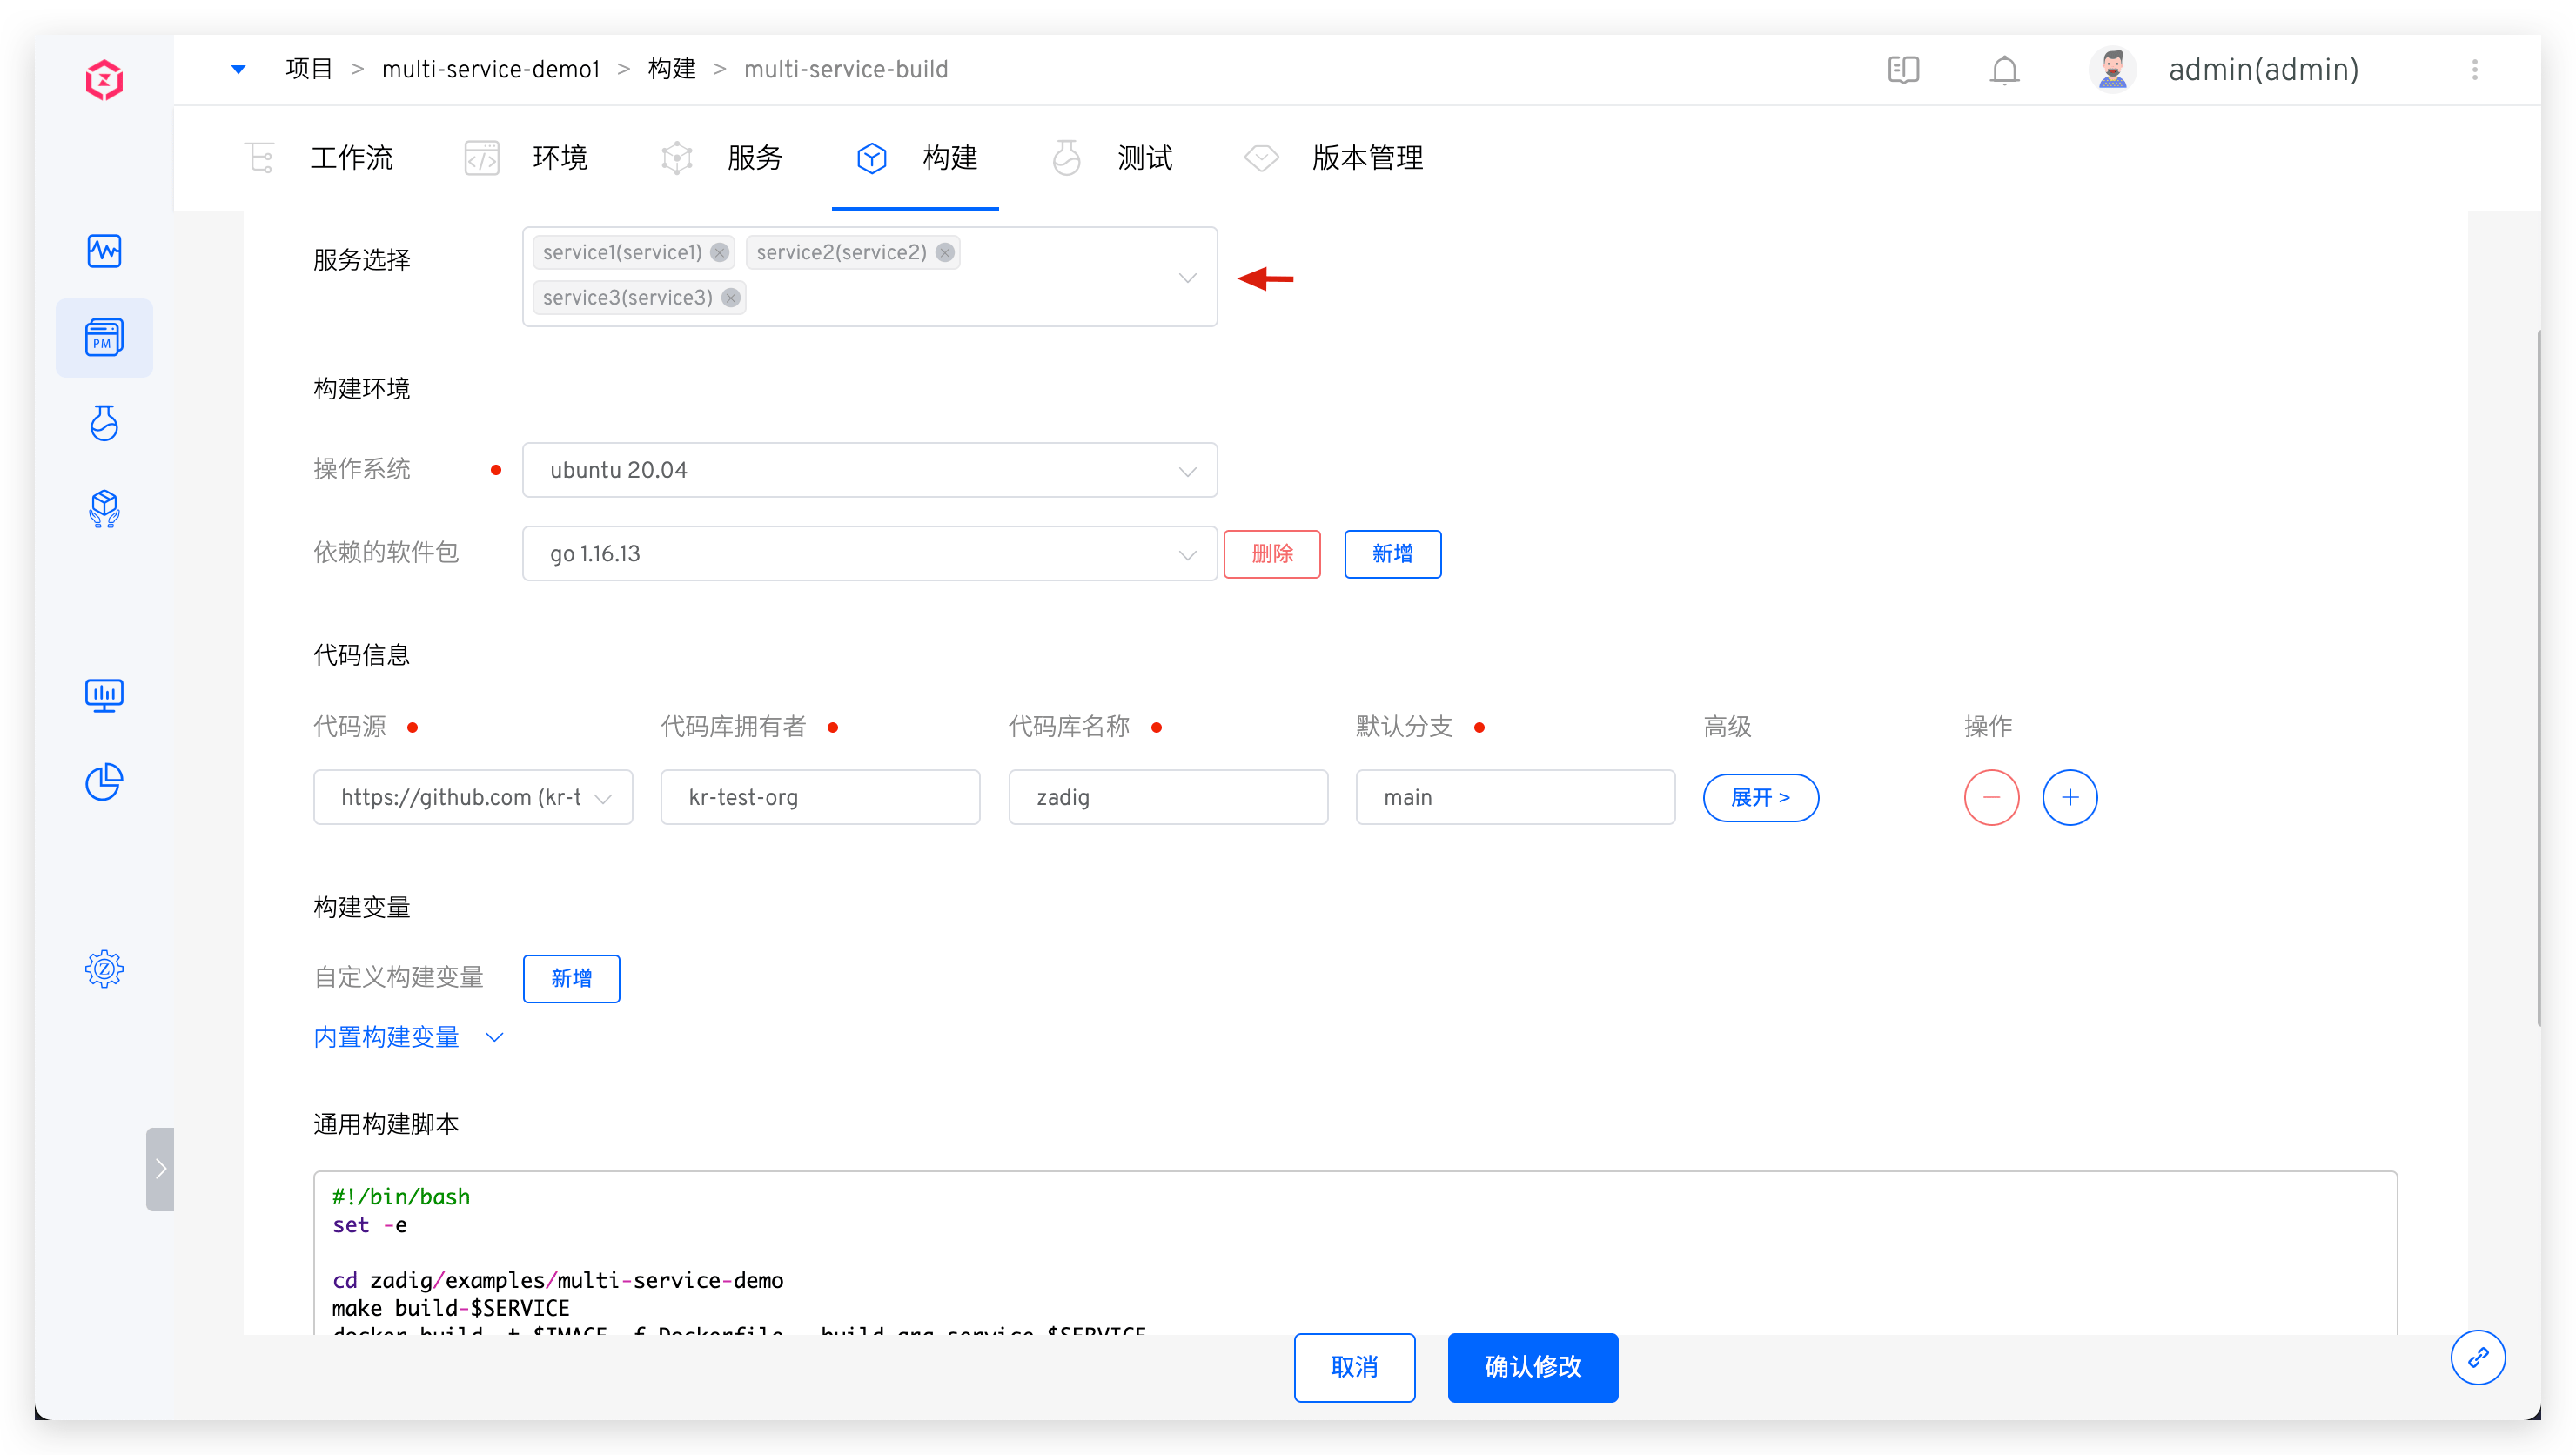This screenshot has width=2576, height=1455.
Task: Open notifications via the bell icon
Action: point(2004,69)
